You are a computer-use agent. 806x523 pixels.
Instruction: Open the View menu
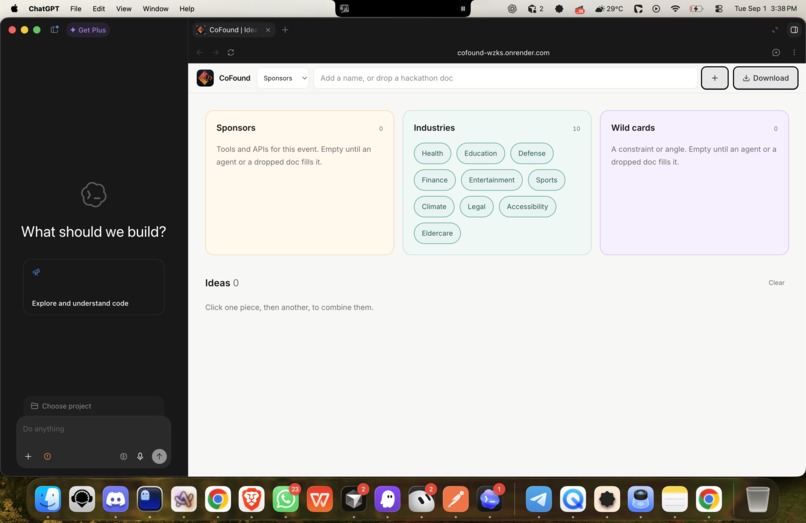pyautogui.click(x=123, y=9)
